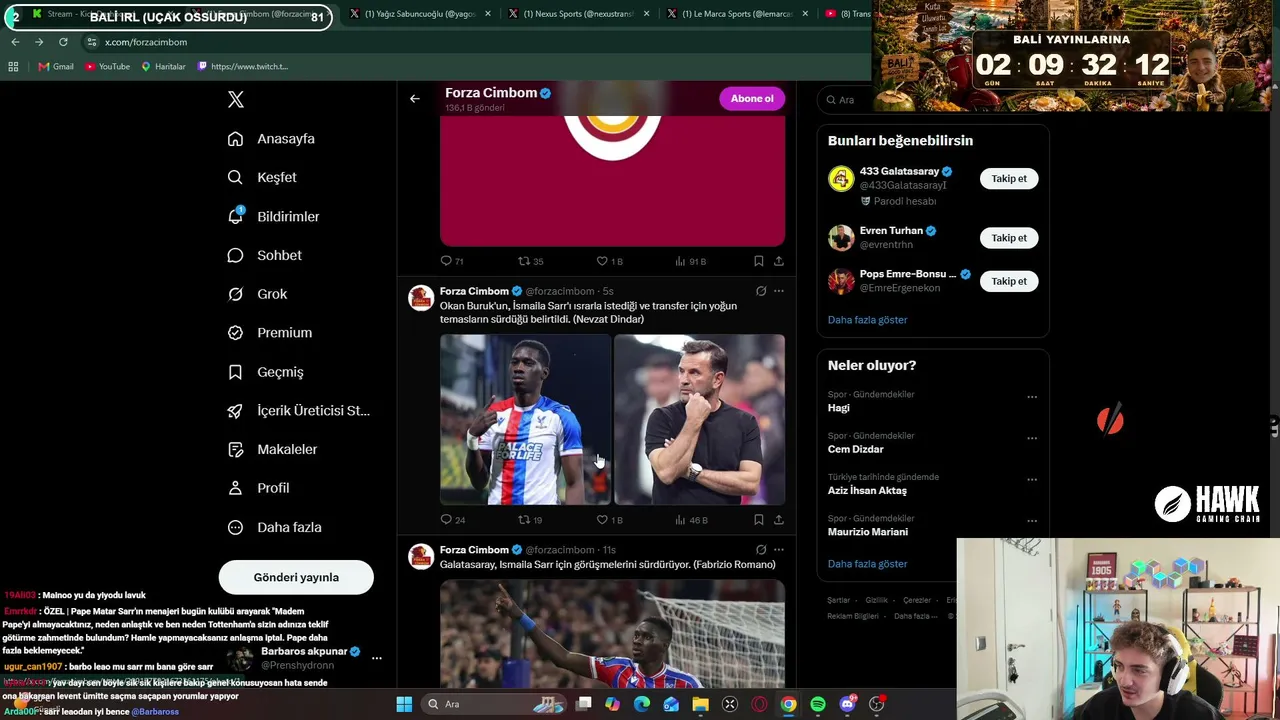Open Spotify from the taskbar
The height and width of the screenshot is (720, 1280).
[818, 704]
